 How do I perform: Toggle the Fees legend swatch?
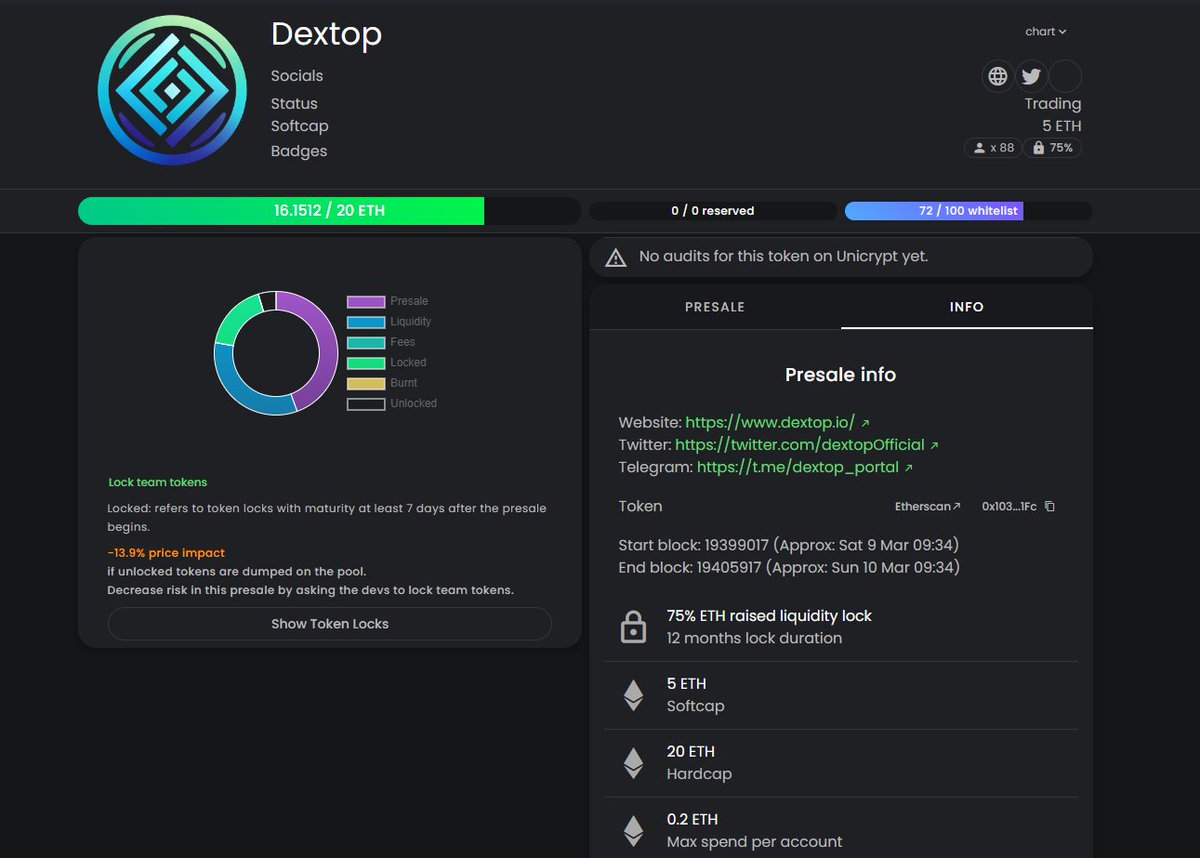366,343
